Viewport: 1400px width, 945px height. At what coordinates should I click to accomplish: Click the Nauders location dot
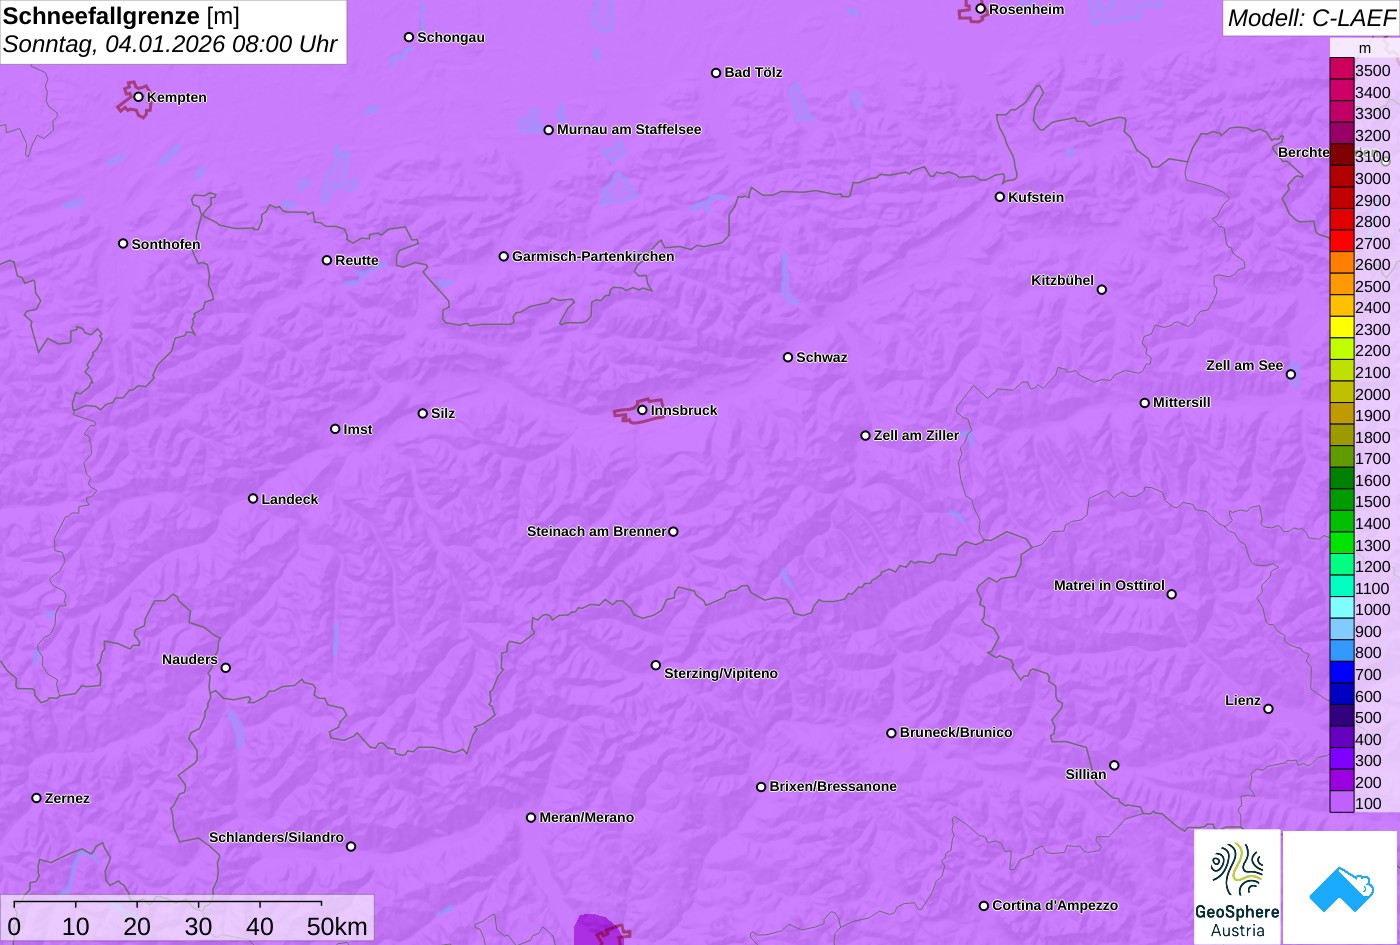coord(225,668)
